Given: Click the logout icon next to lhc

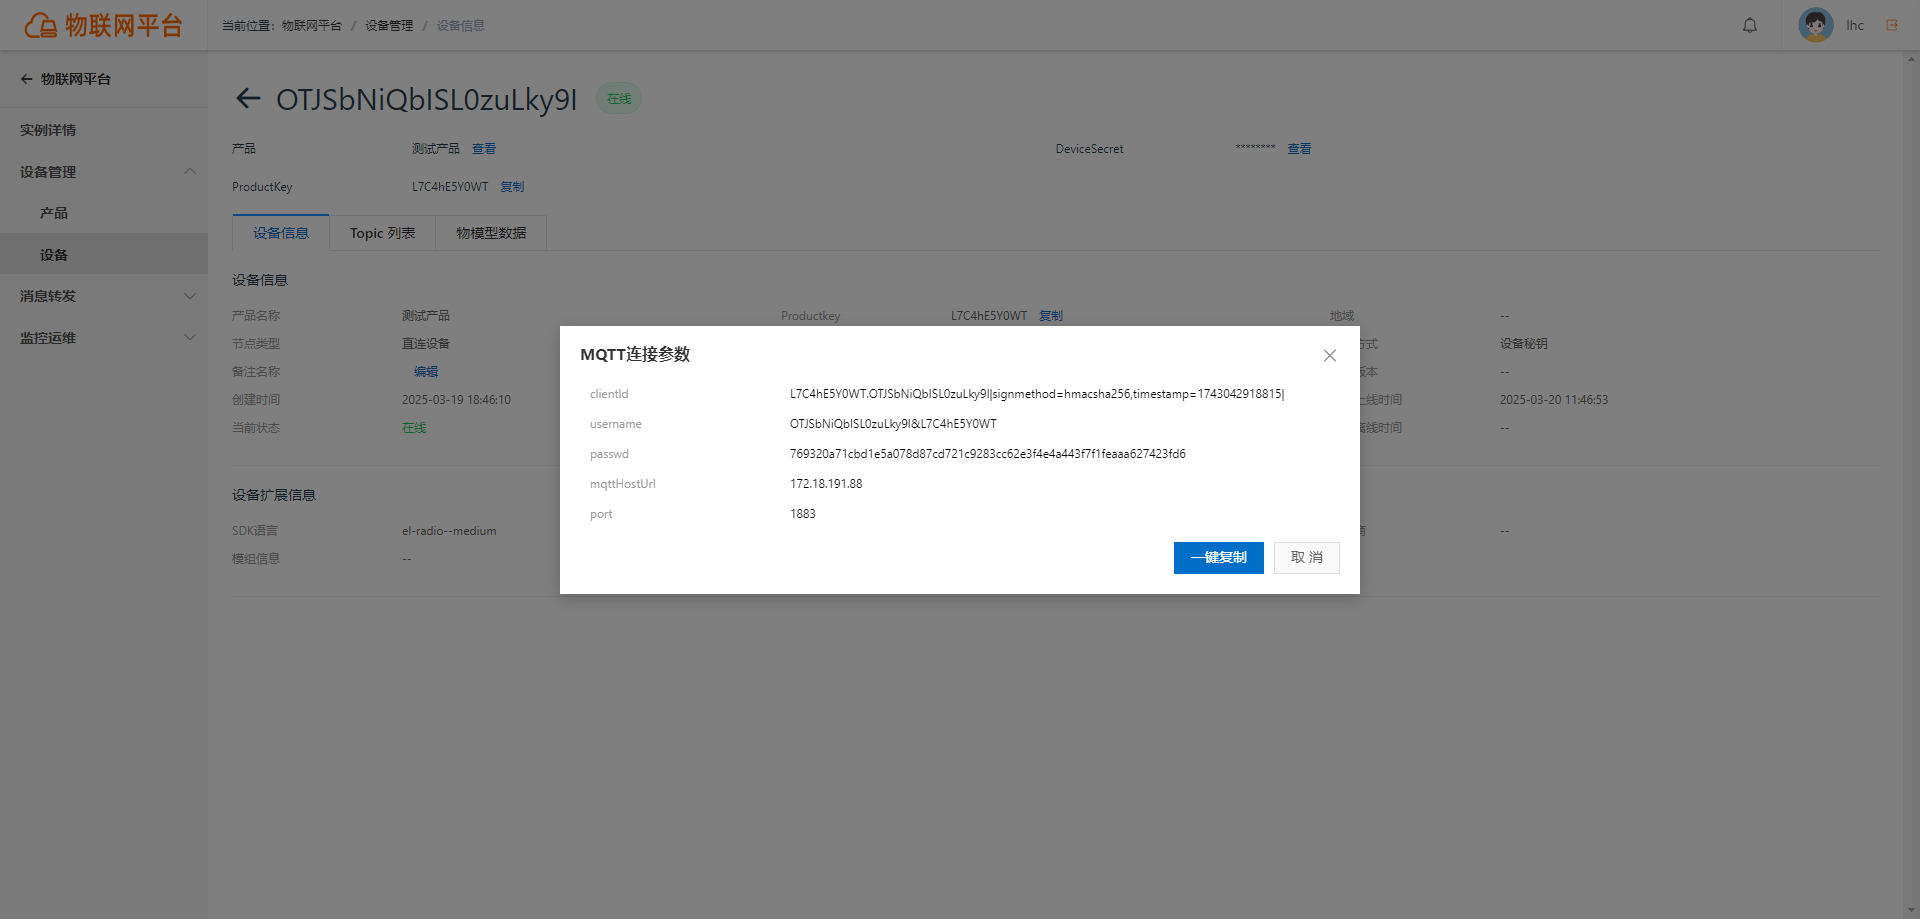Looking at the screenshot, I should [1891, 25].
